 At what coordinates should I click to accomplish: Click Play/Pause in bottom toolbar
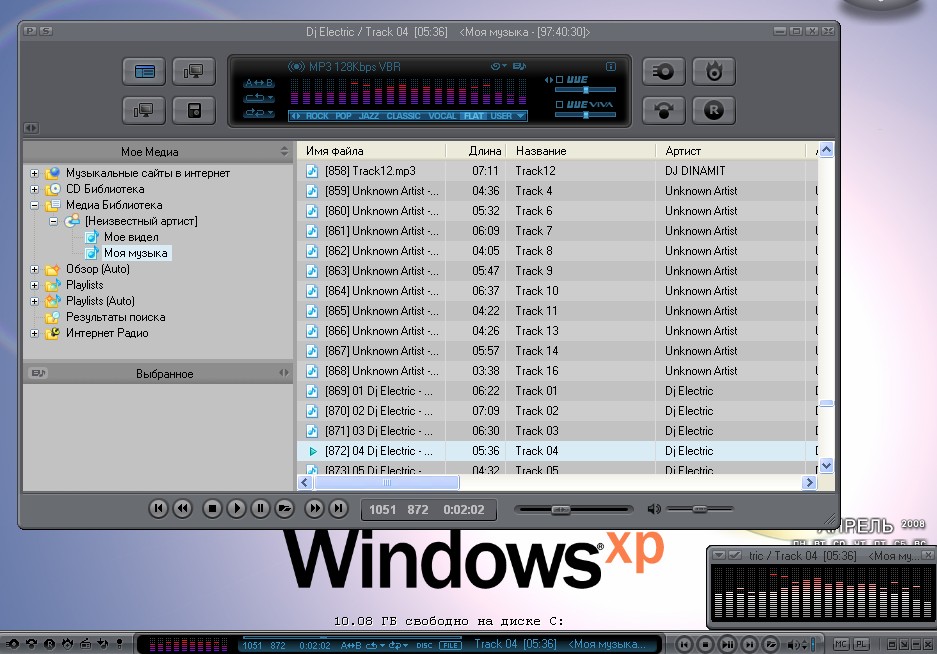pos(727,644)
